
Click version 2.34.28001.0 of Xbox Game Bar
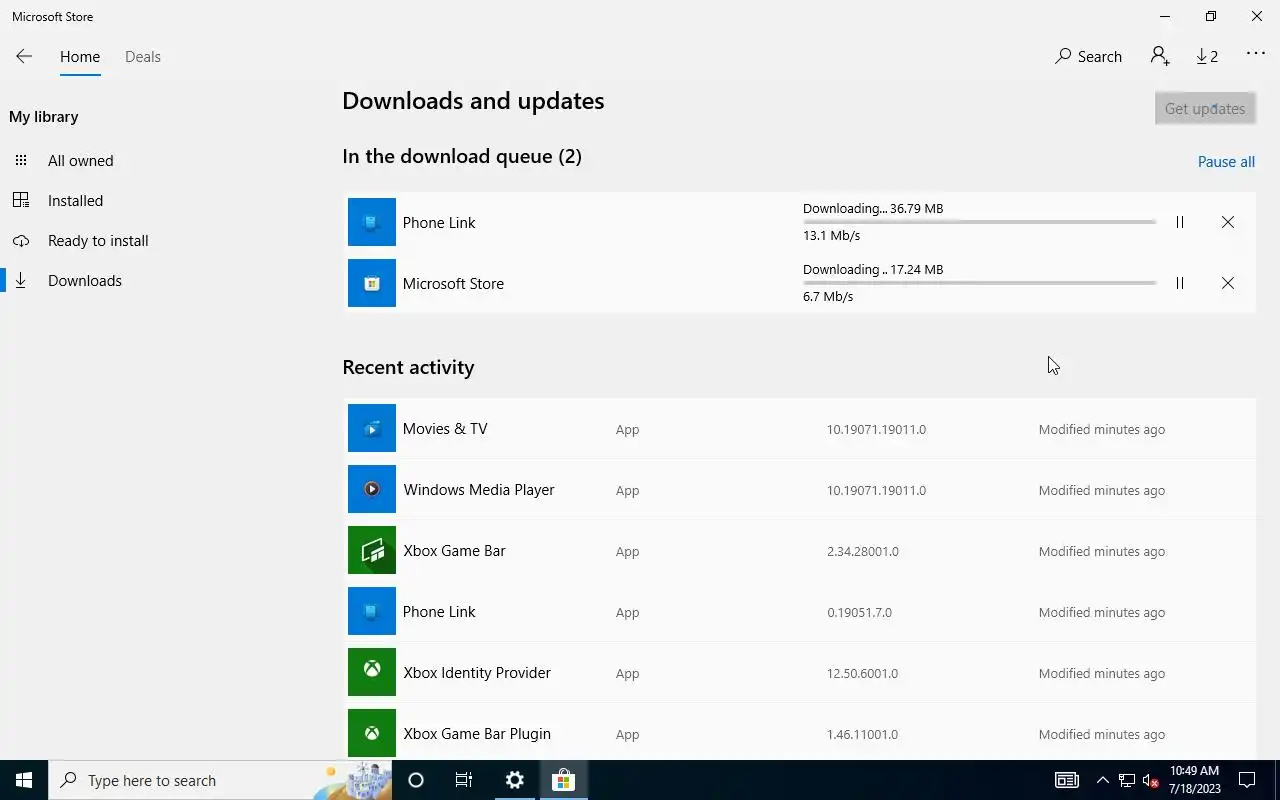click(862, 551)
